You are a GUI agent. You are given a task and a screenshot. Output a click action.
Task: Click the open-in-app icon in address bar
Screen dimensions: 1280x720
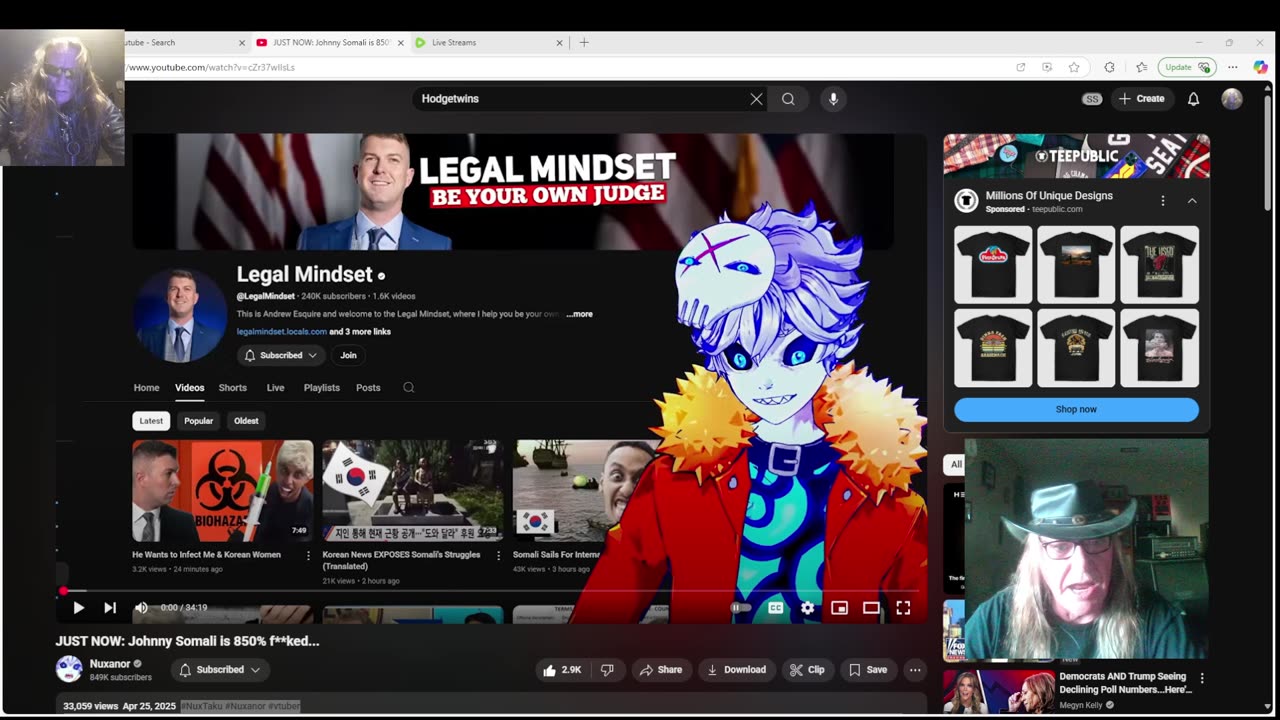[1020, 67]
